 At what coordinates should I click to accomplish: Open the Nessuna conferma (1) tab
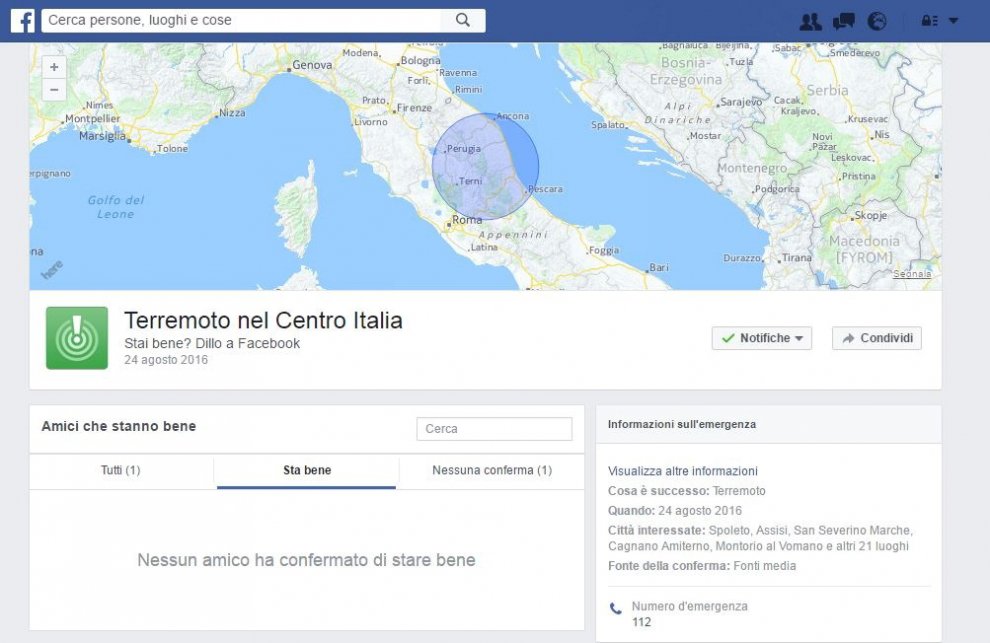pos(489,470)
